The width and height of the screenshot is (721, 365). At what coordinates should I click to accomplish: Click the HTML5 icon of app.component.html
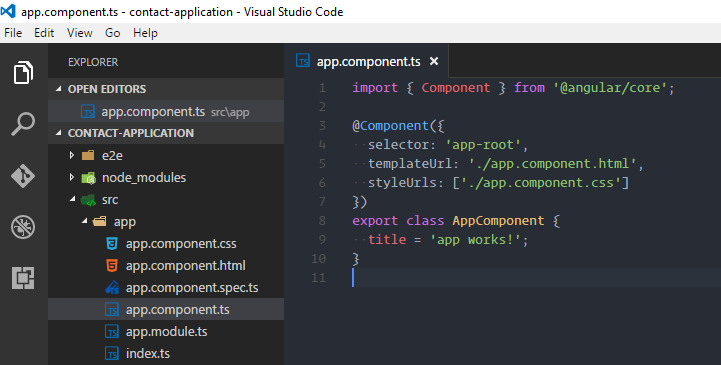click(112, 265)
